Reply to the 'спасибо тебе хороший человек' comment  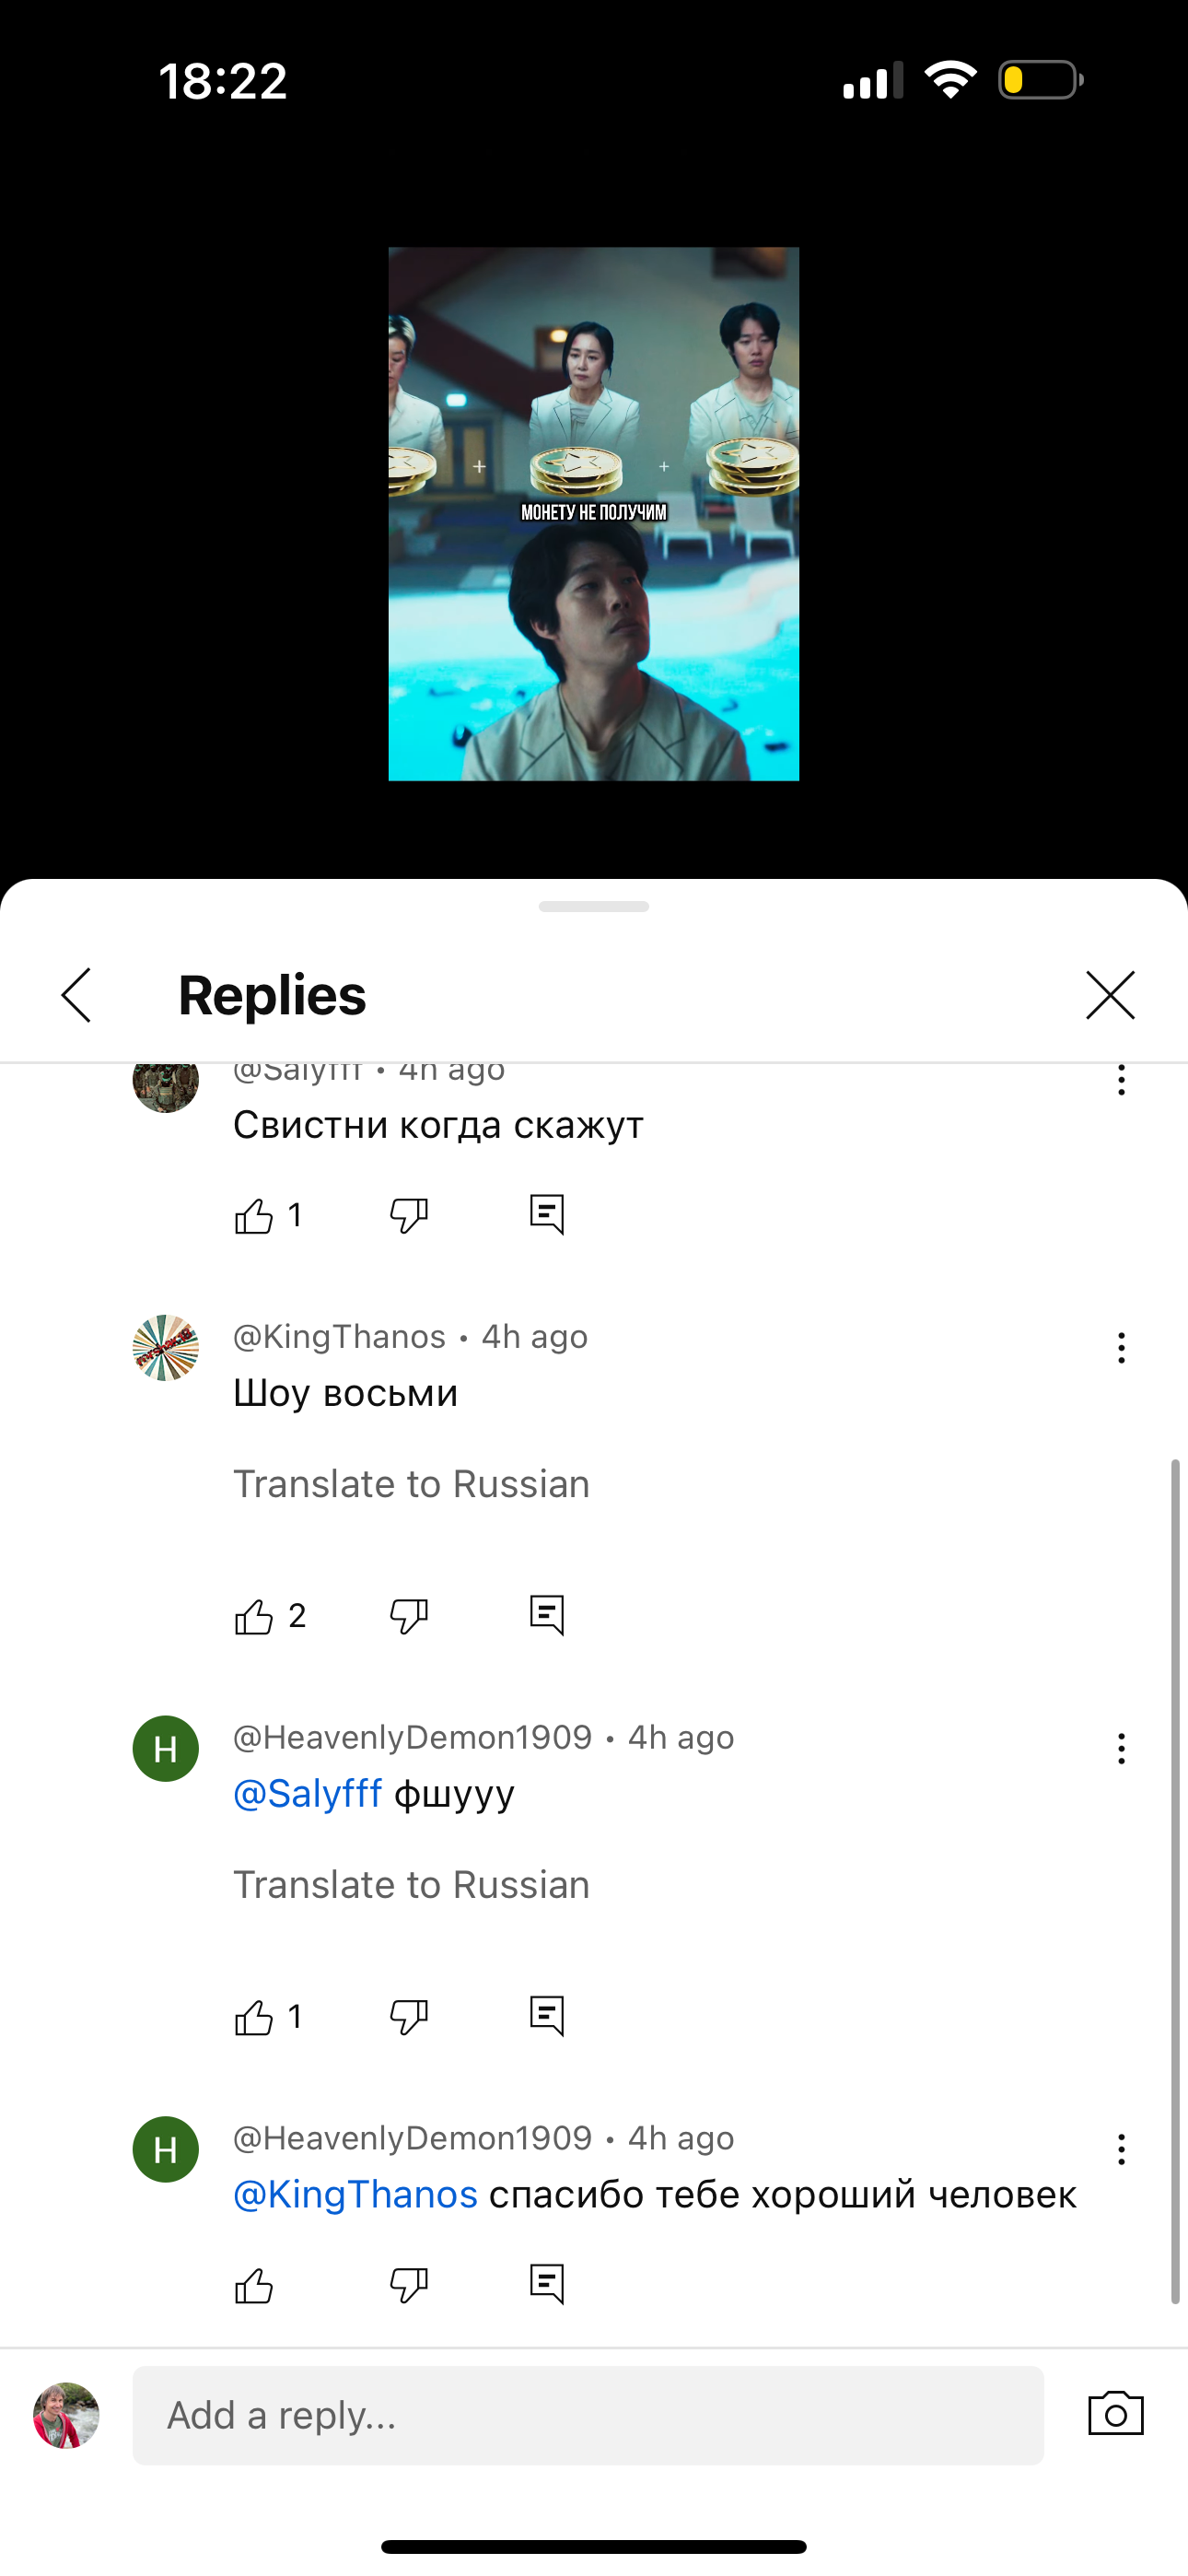547,2284
